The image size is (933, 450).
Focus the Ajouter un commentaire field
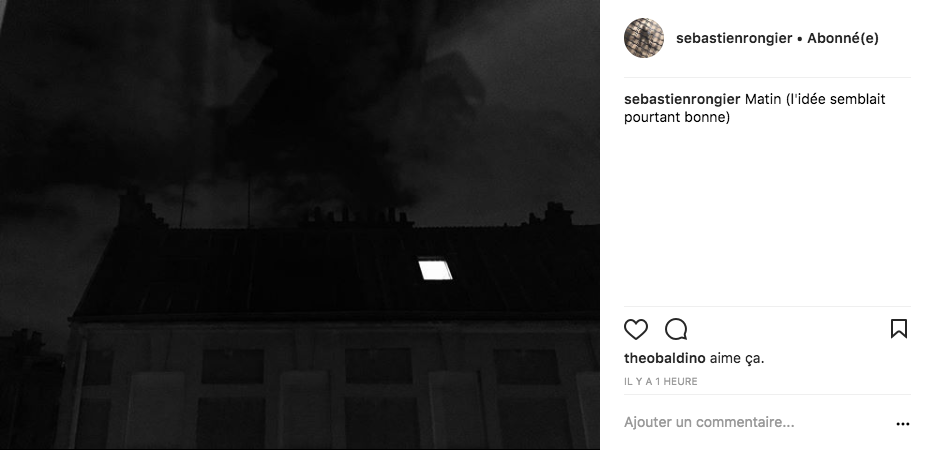[756, 423]
